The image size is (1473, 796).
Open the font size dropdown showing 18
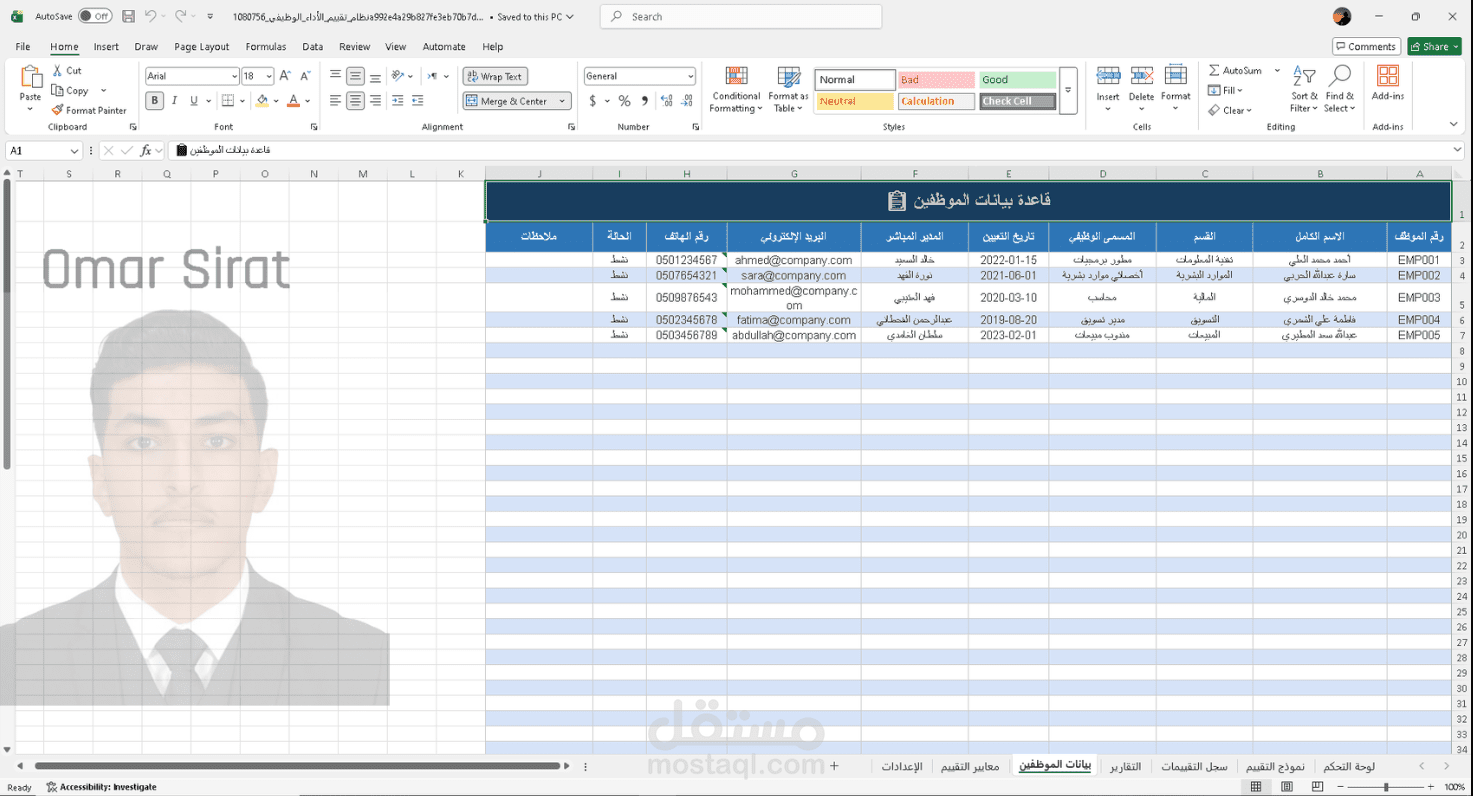tap(269, 76)
